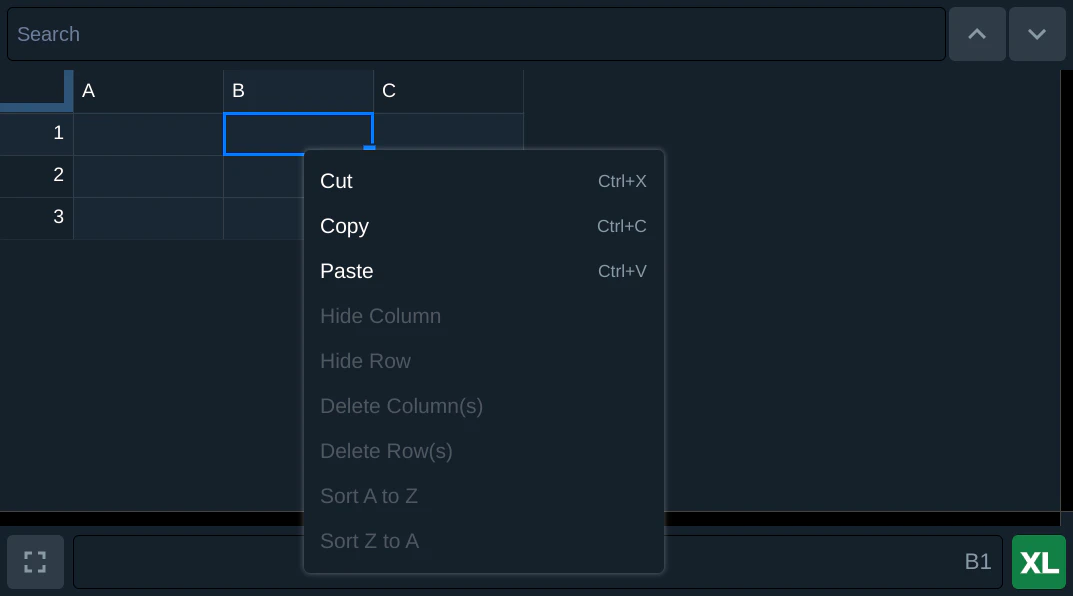Click Hide Column in the context menu
This screenshot has width=1073, height=596.
(483, 316)
